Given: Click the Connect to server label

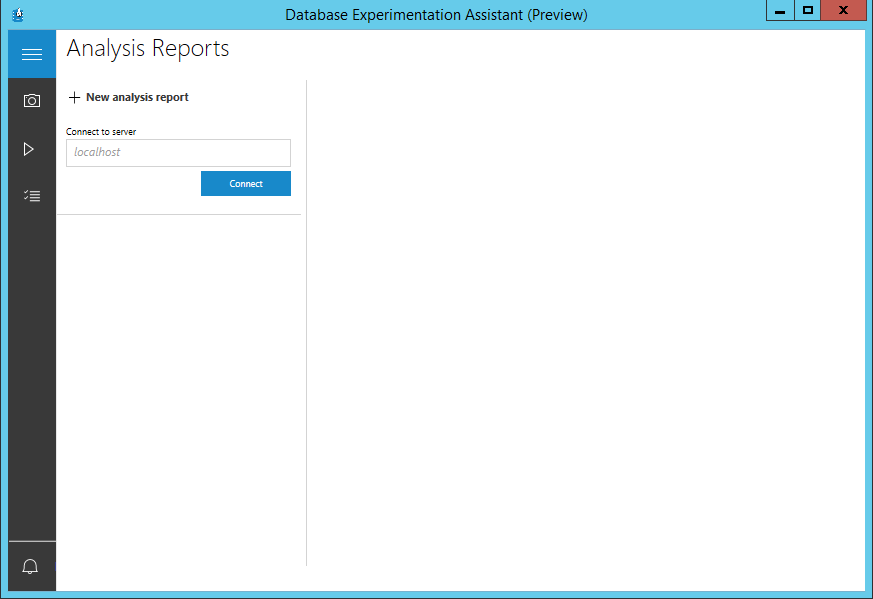Looking at the screenshot, I should (x=101, y=132).
